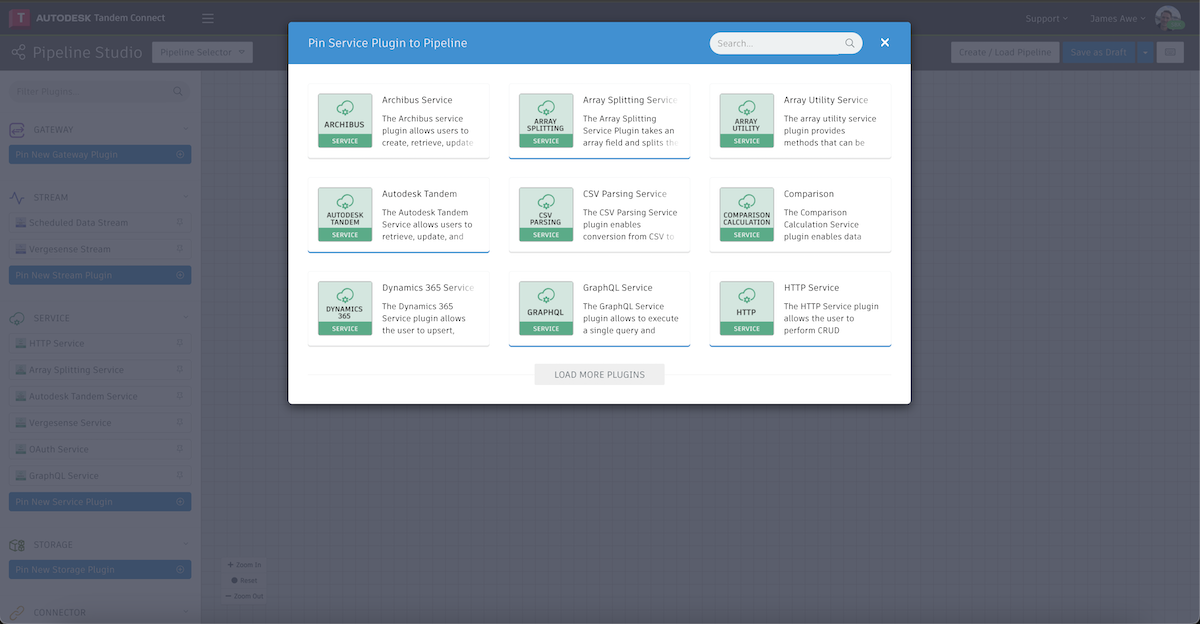Select Archibus Service title text
The height and width of the screenshot is (624, 1200).
pyautogui.click(x=417, y=100)
